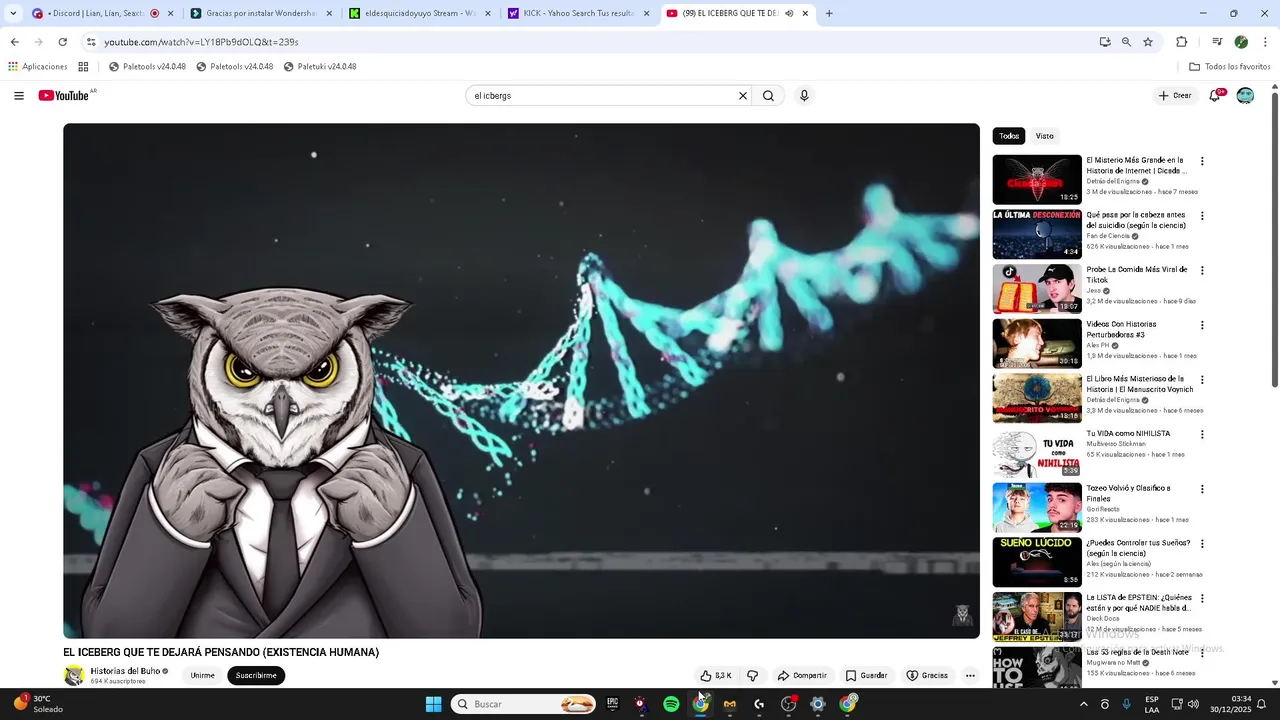Open Chrome three-dot menu
The width and height of the screenshot is (1280, 720).
pyautogui.click(x=1265, y=42)
